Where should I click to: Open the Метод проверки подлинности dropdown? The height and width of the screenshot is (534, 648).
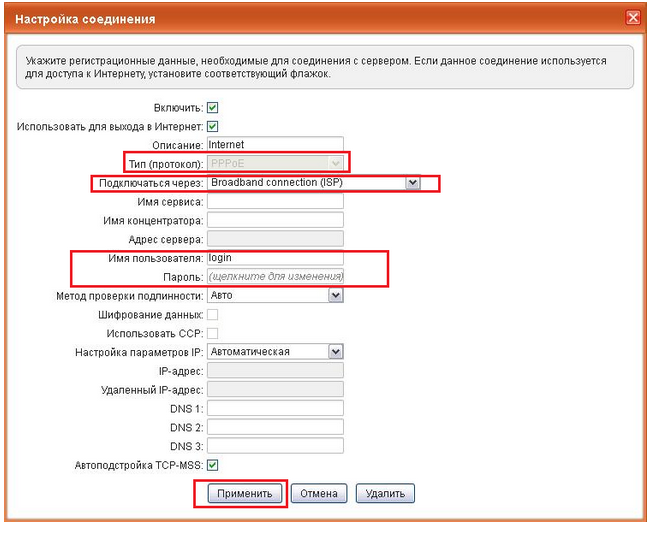click(275, 295)
